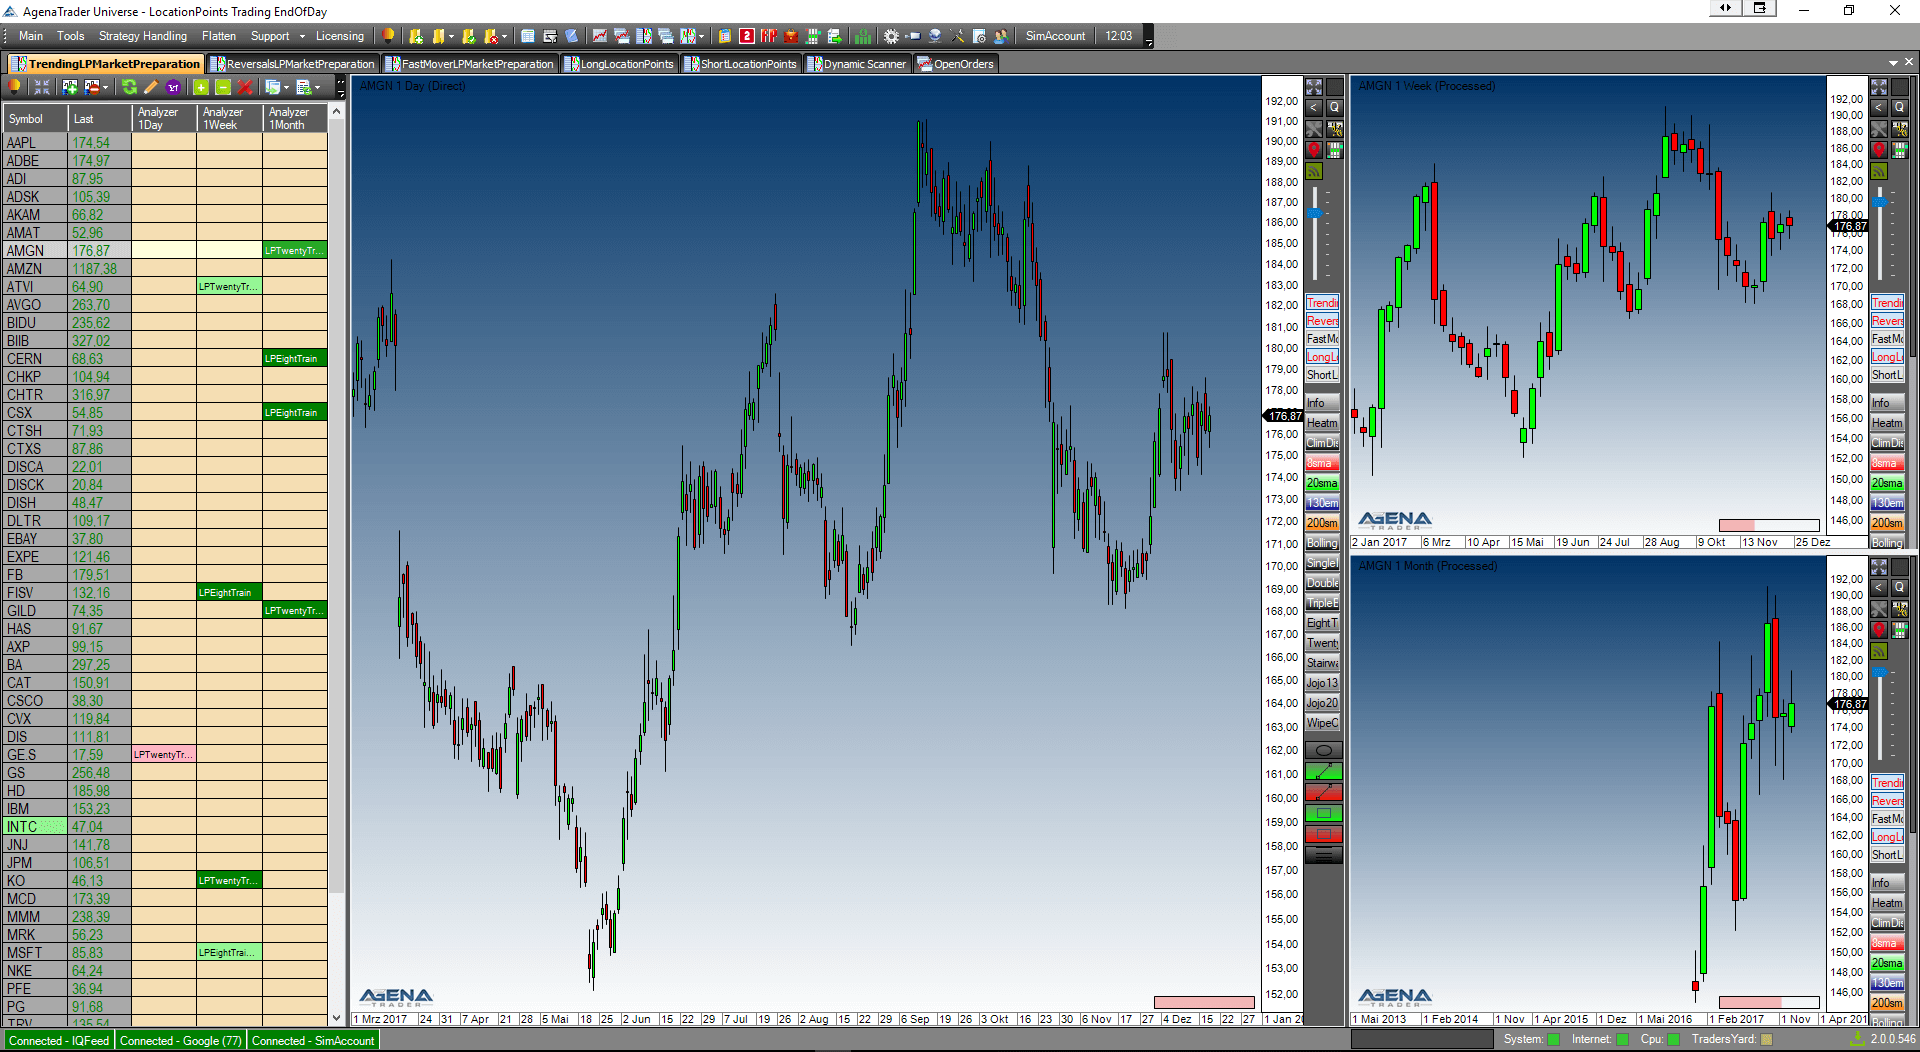1920x1052 pixels.
Task: Click the Analyzer 1Week column header
Action: [229, 118]
